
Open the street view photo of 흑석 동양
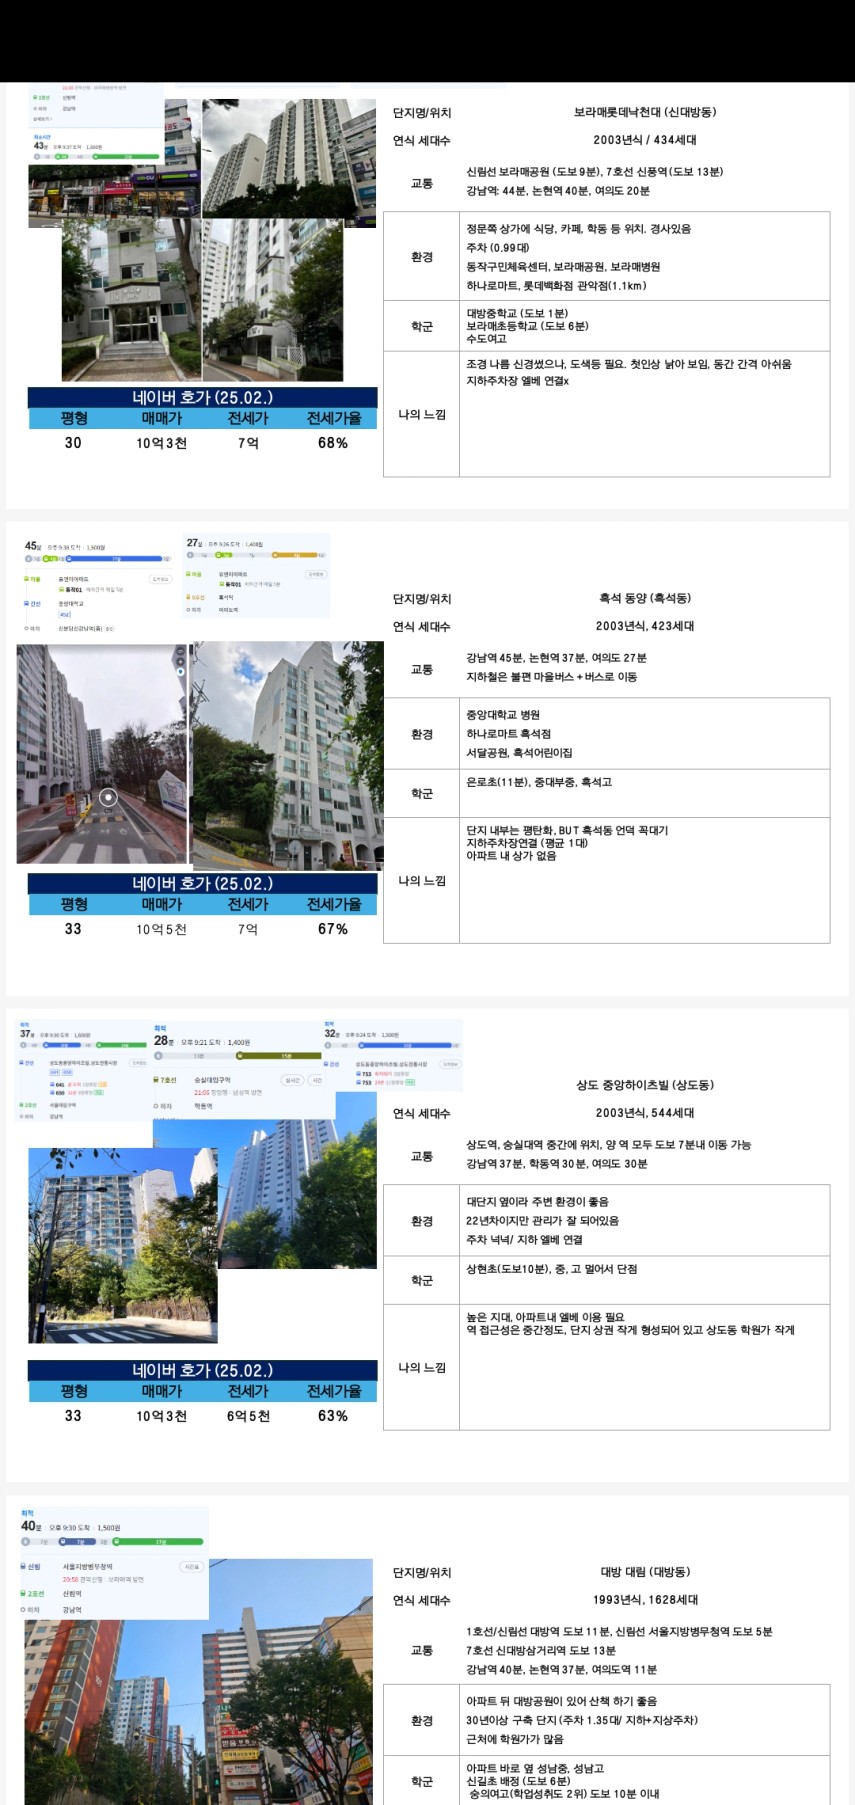[x=101, y=753]
